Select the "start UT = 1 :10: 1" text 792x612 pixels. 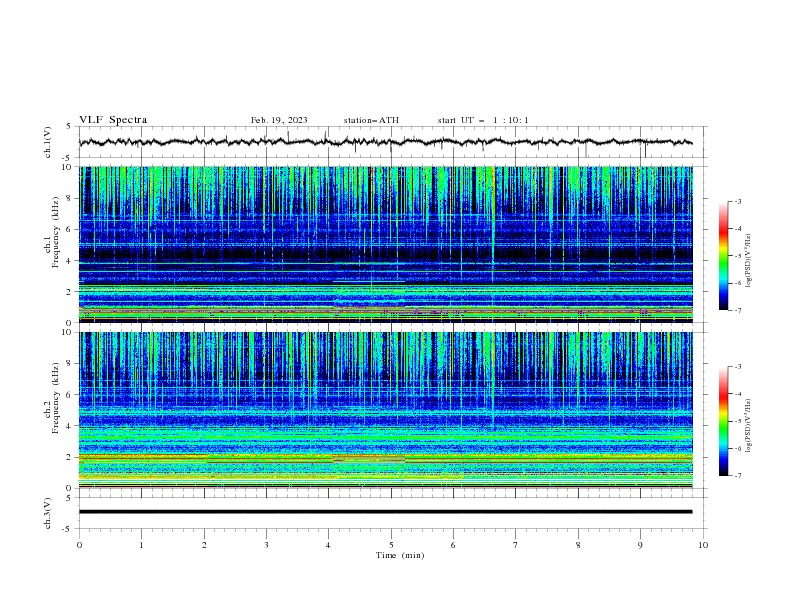click(483, 120)
